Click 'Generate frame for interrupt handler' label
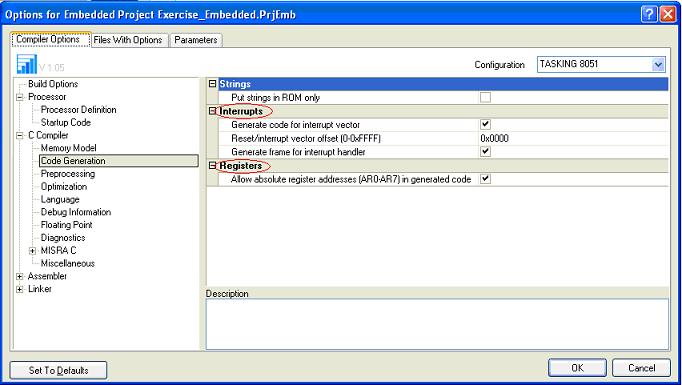The image size is (682, 385). coord(298,152)
